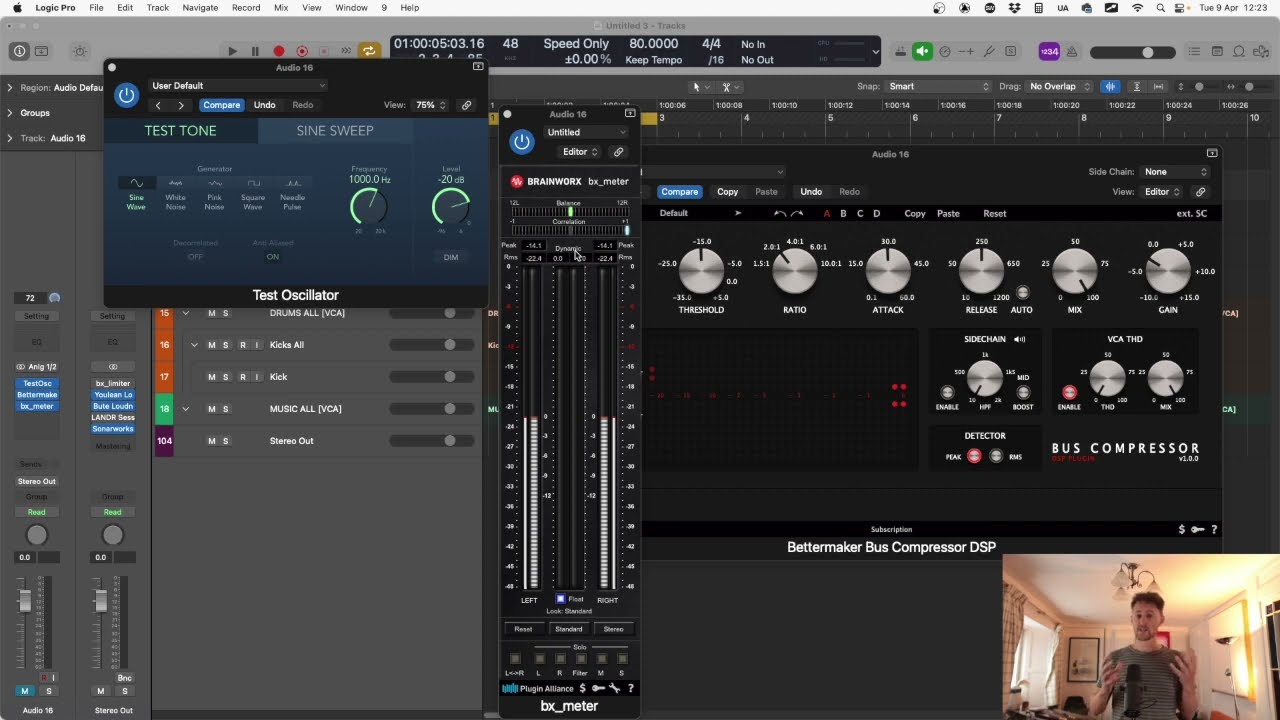The width and height of the screenshot is (1280, 720).
Task: Click the Quick Help lightbulb icon
Action: tap(80, 51)
